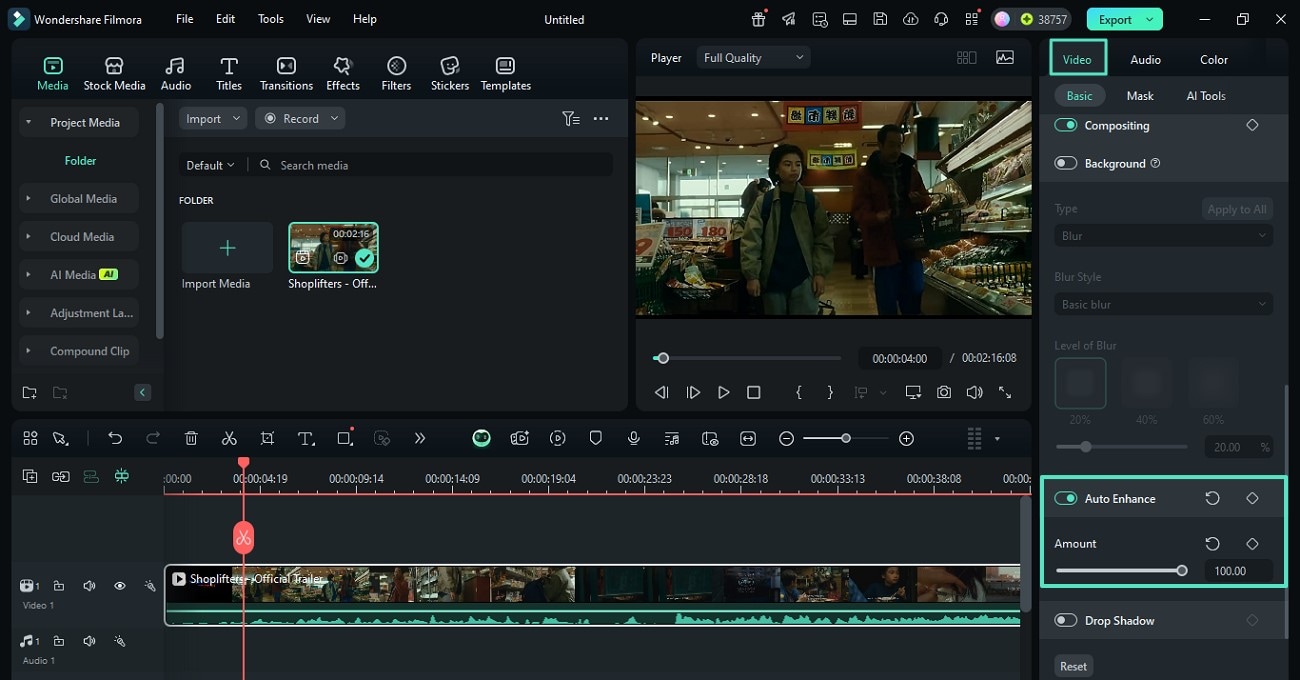This screenshot has width=1300, height=680.
Task: Delete selected clip with trash icon
Action: (191, 438)
